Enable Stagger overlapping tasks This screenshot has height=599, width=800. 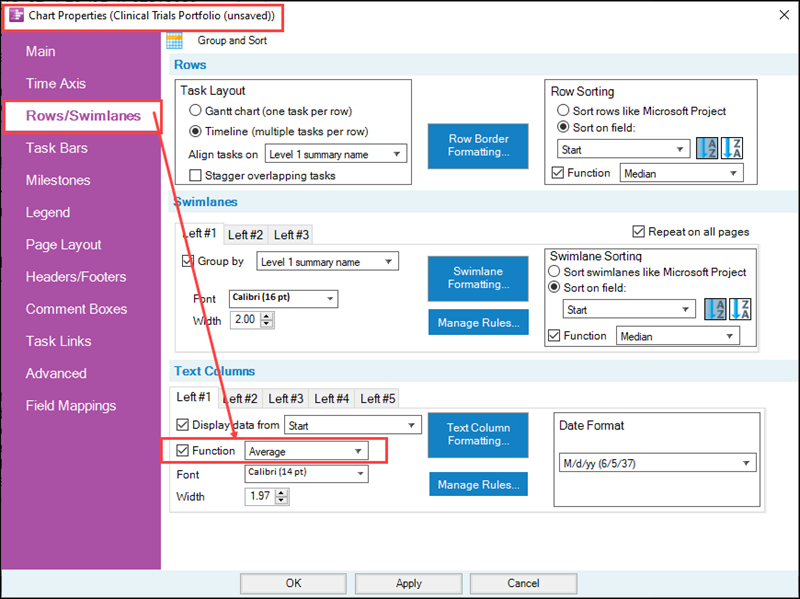pyautogui.click(x=194, y=176)
